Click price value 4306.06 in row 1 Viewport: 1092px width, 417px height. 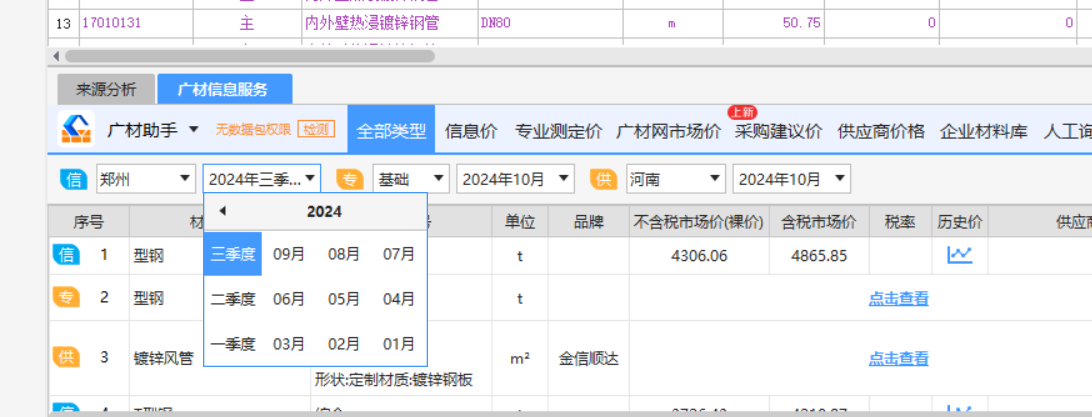point(699,255)
